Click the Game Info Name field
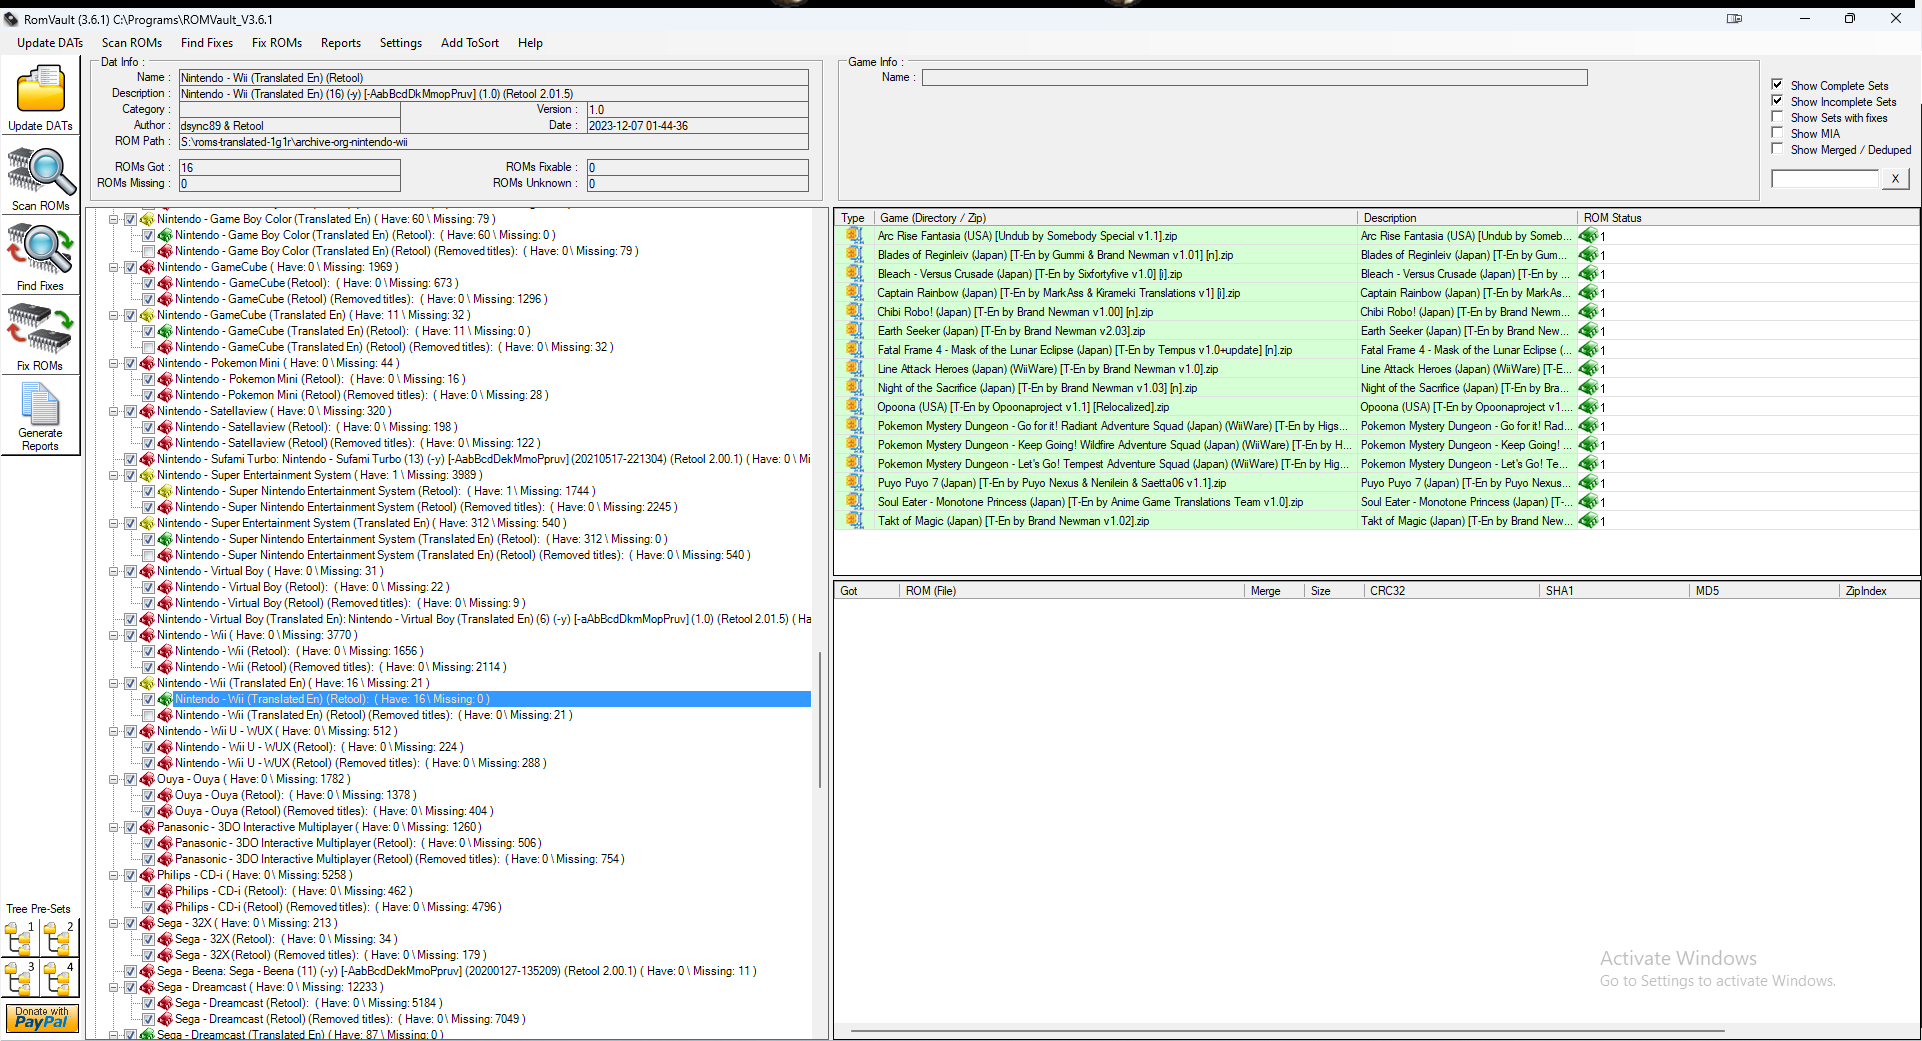Viewport: 1922px width, 1041px height. pyautogui.click(x=1254, y=77)
